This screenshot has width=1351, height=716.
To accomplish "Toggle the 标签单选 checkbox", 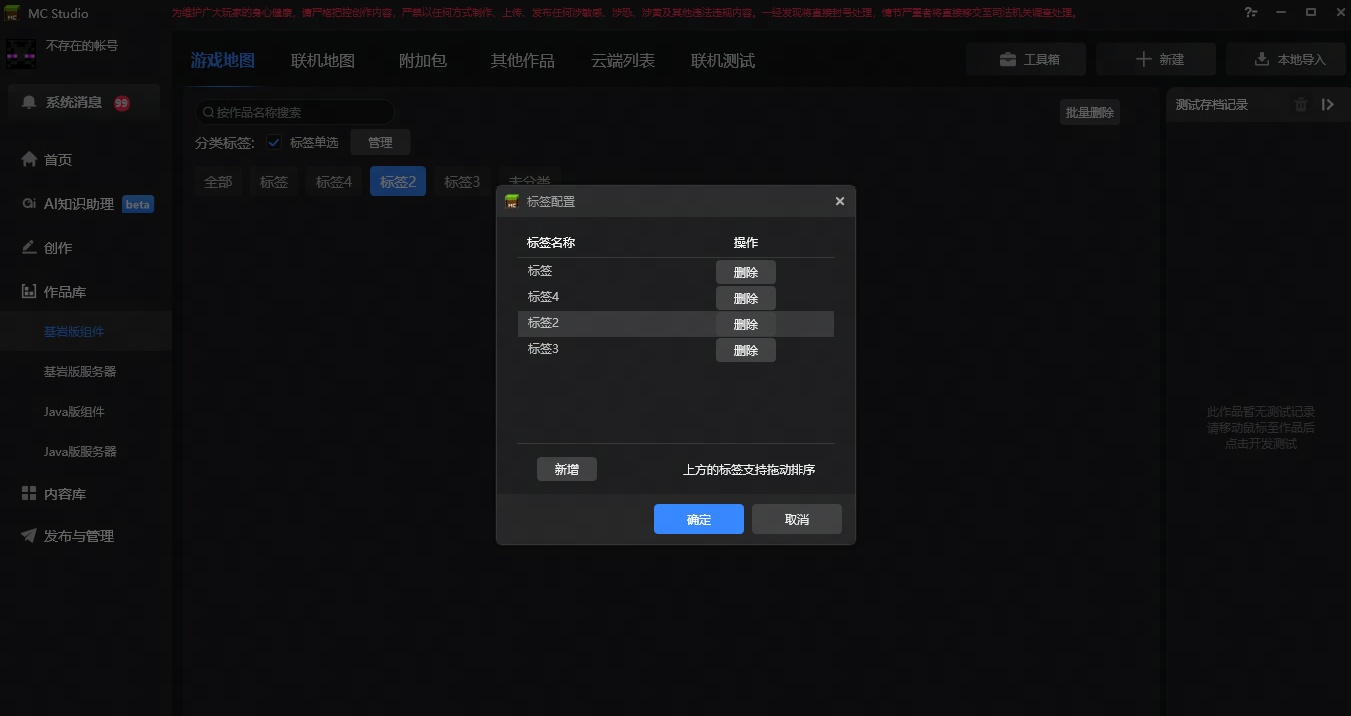I will point(274,142).
